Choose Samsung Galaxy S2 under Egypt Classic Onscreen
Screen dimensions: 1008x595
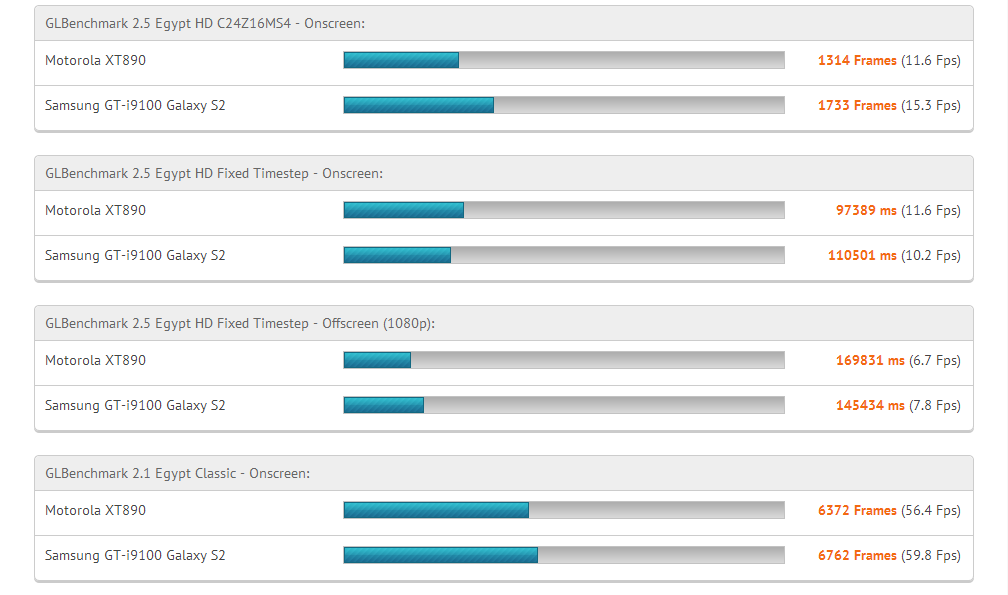(x=135, y=555)
